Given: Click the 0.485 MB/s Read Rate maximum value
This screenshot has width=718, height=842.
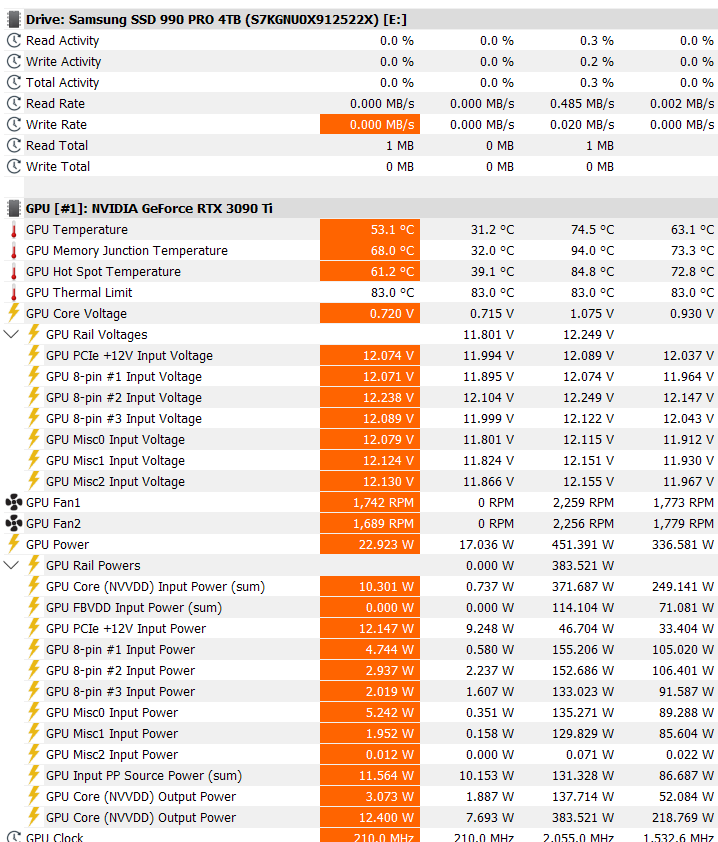Looking at the screenshot, I should 582,104.
